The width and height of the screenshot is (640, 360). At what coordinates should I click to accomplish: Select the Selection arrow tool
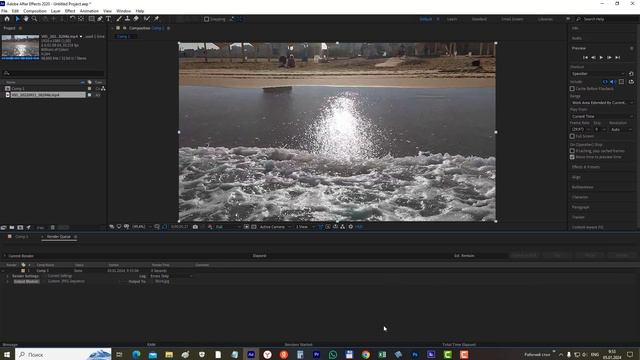(x=17, y=19)
